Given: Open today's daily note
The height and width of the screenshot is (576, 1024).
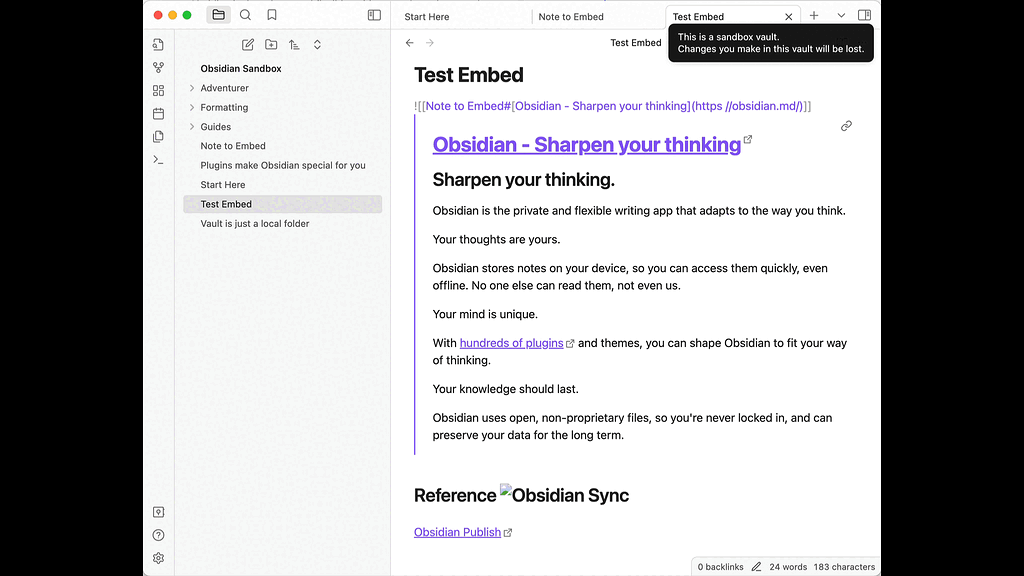Looking at the screenshot, I should coord(158,113).
